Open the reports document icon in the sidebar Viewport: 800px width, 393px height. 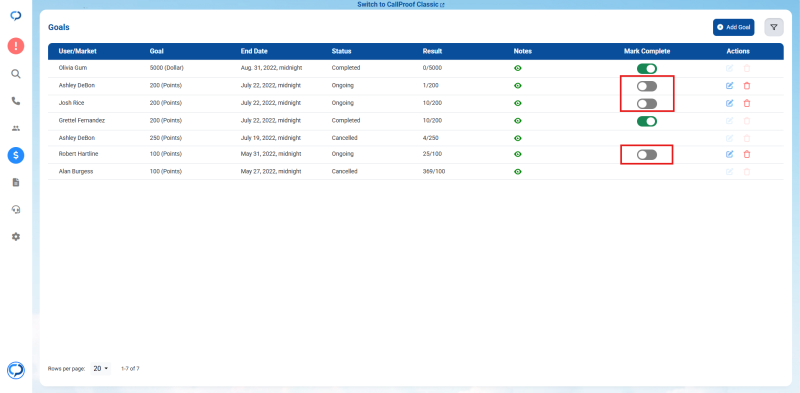16,182
